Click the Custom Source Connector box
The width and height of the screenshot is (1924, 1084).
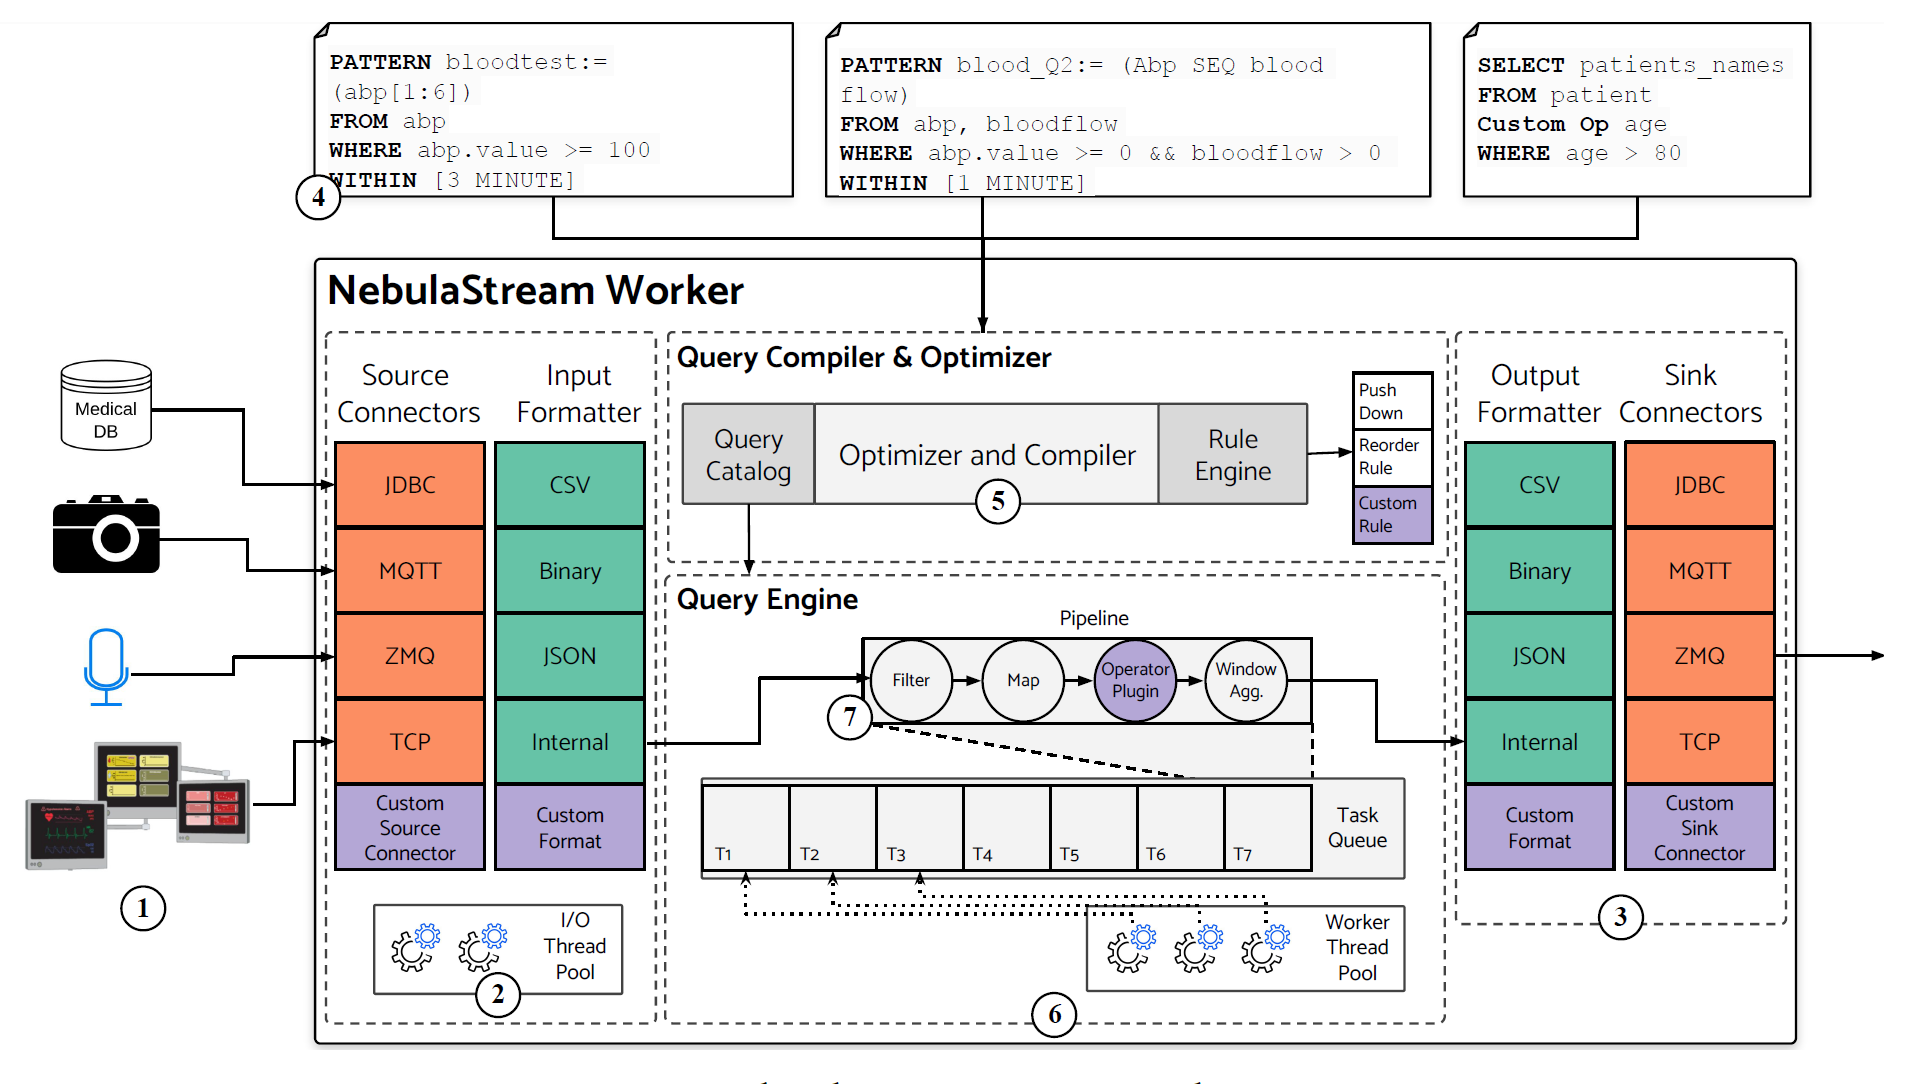(410, 827)
